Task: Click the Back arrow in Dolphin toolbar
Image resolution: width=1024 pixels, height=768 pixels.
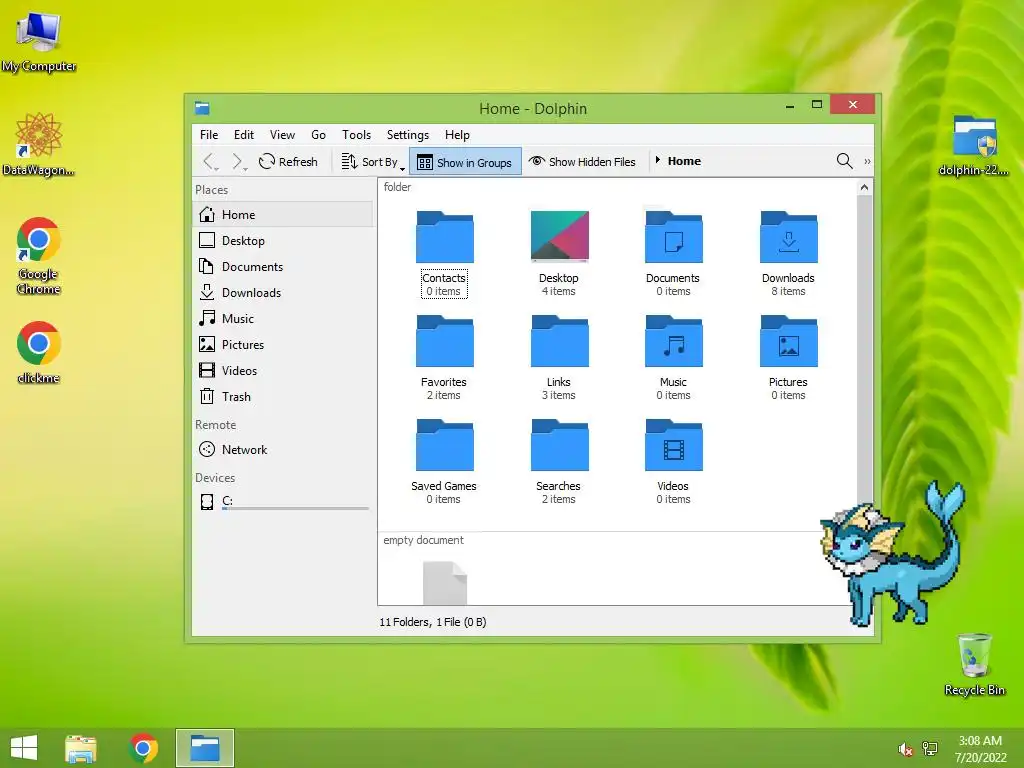Action: tap(210, 161)
